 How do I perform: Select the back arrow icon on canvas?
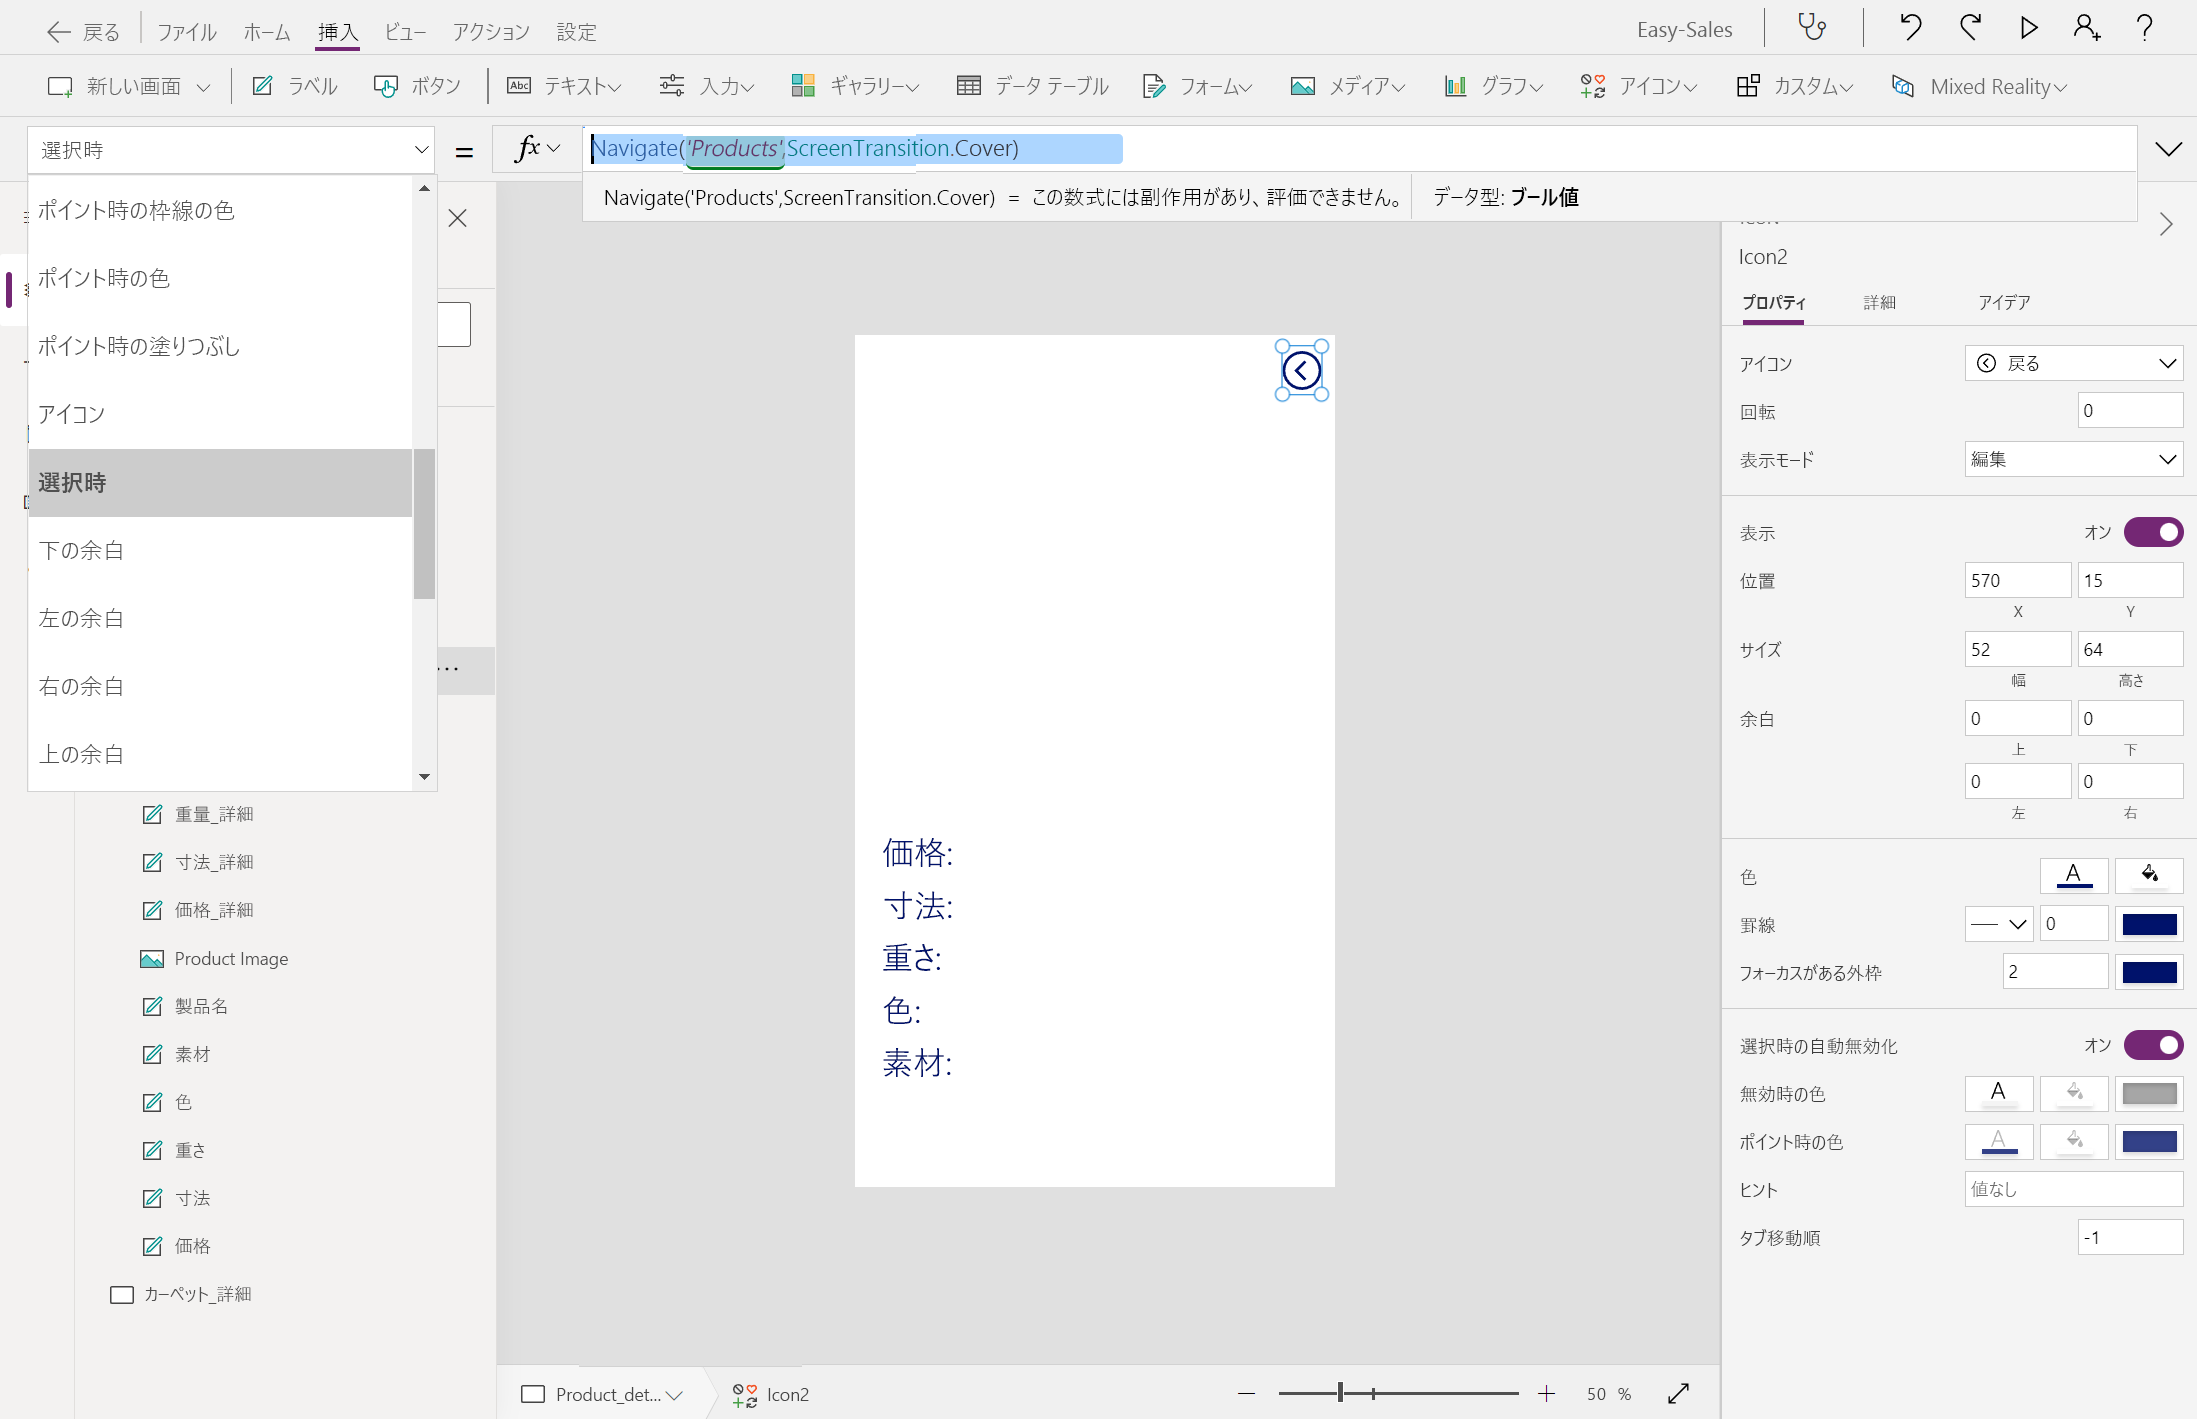[1301, 371]
